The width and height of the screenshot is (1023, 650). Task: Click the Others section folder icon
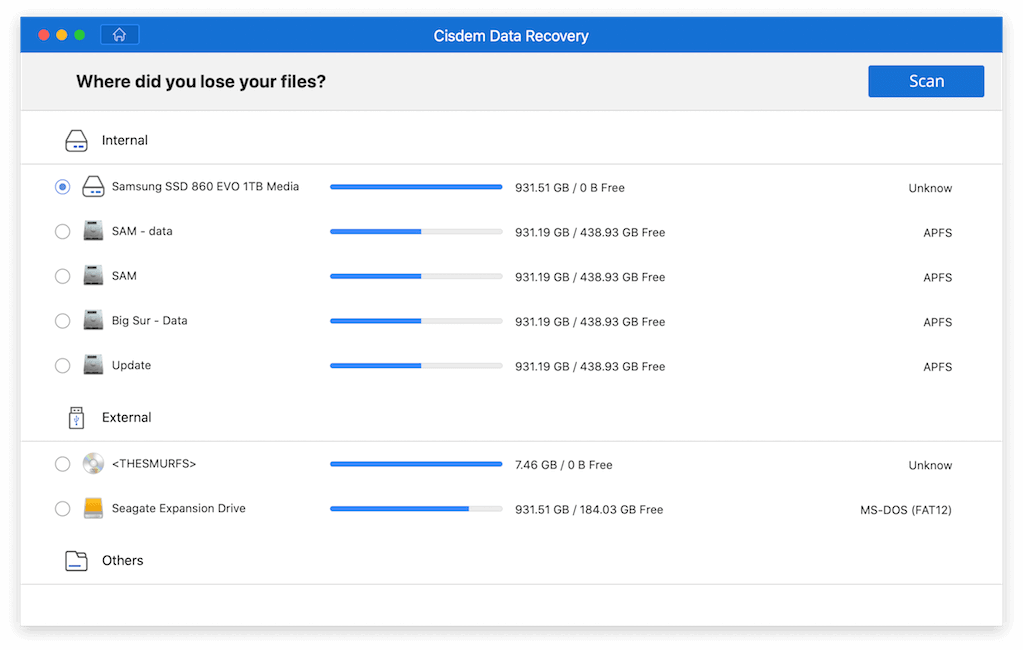click(x=76, y=560)
